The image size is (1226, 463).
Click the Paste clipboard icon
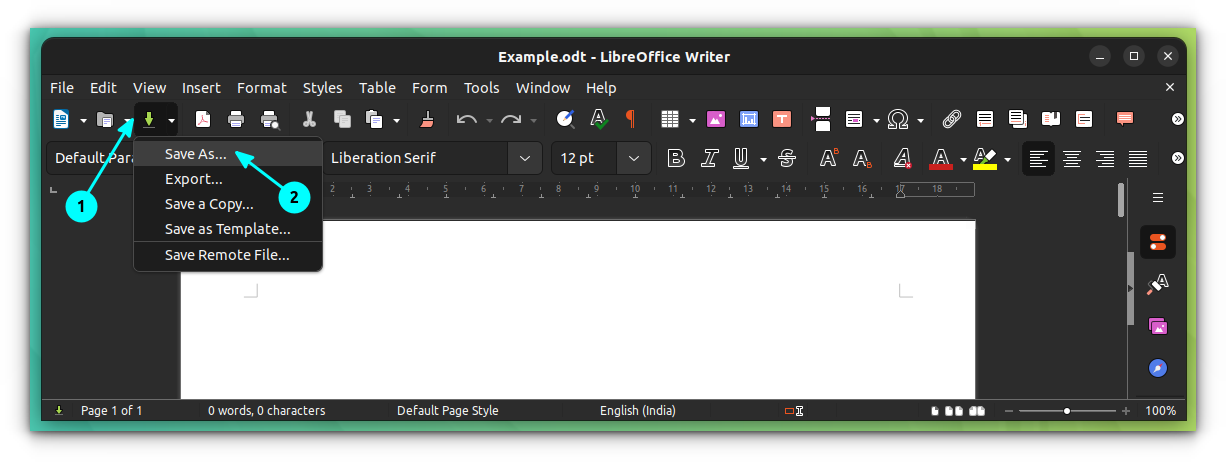(375, 120)
